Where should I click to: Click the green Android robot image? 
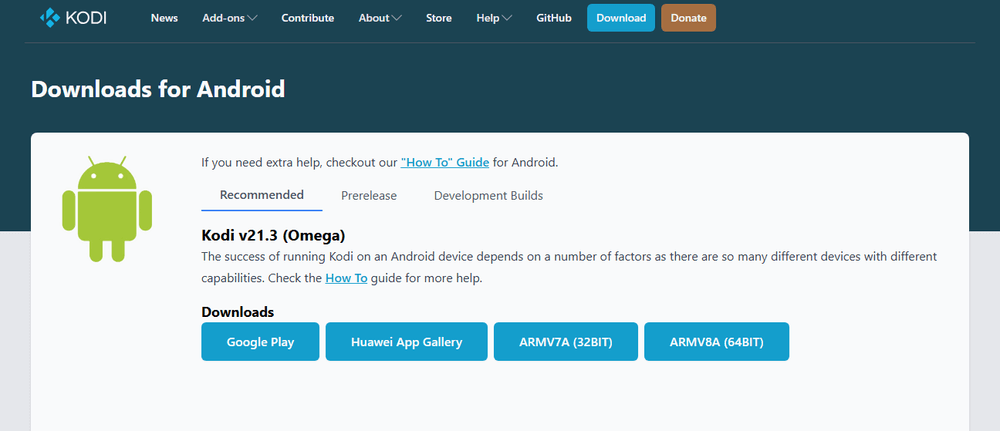coord(107,208)
